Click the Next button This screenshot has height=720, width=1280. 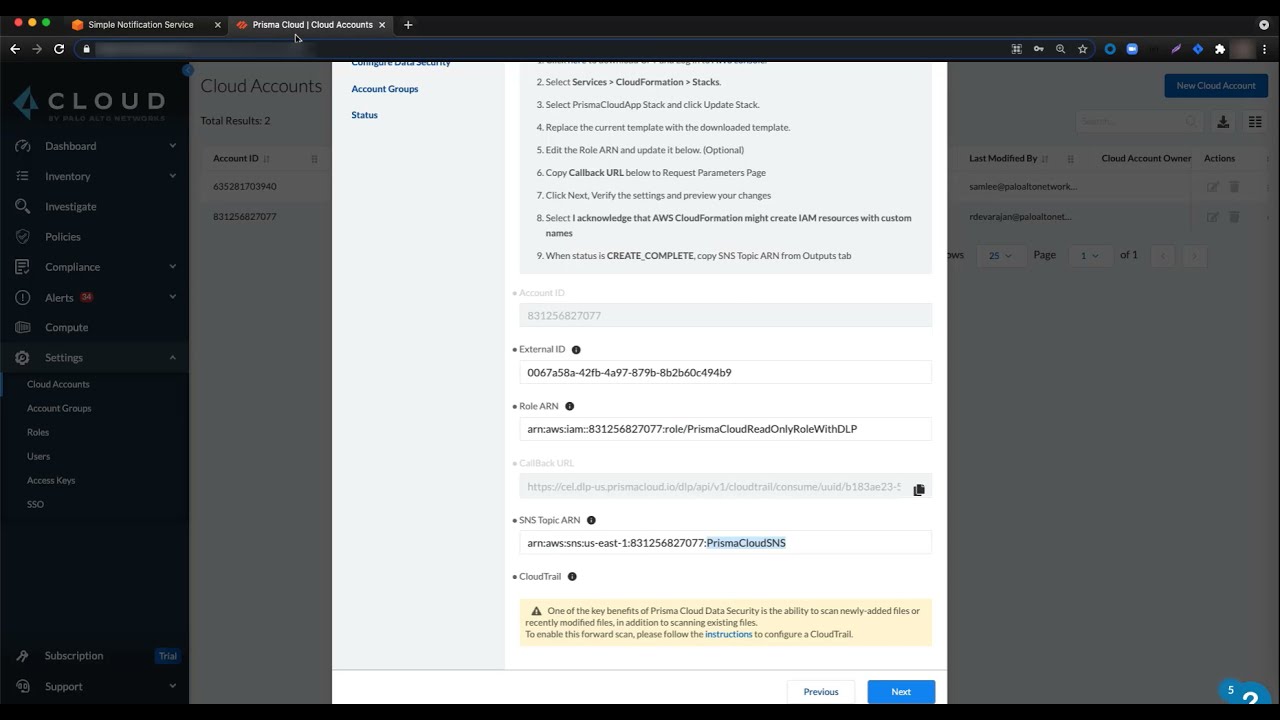[901, 692]
